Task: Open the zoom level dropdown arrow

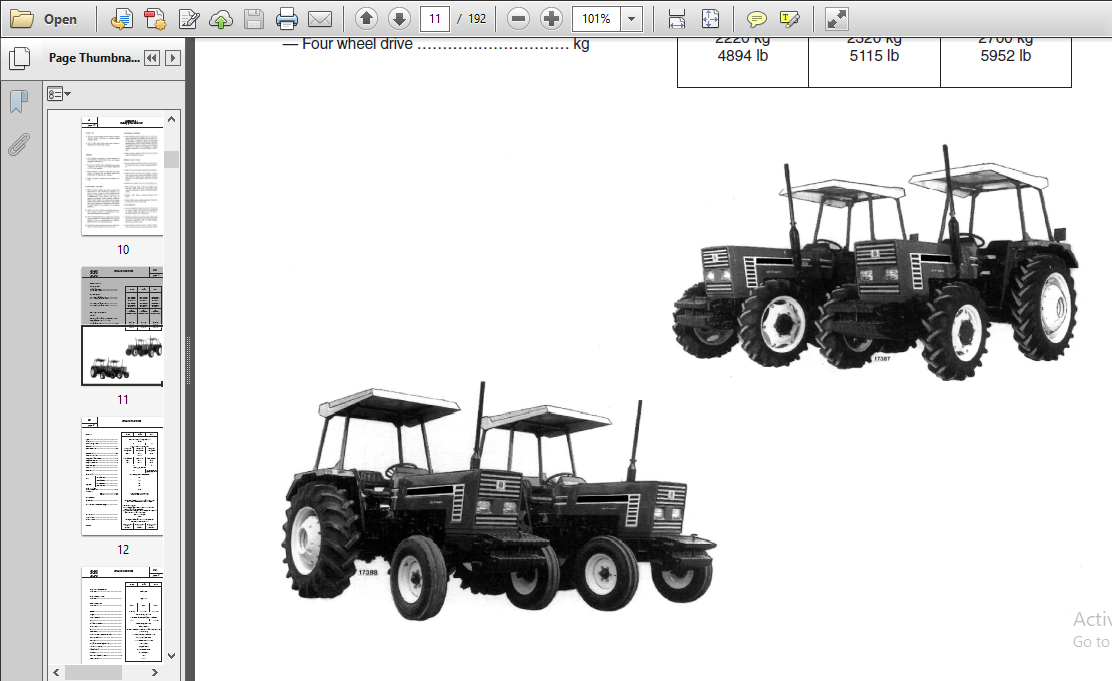Action: coord(631,18)
